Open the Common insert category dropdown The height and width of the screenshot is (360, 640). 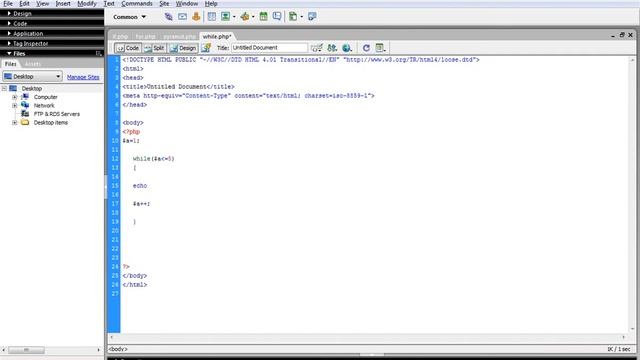(129, 17)
